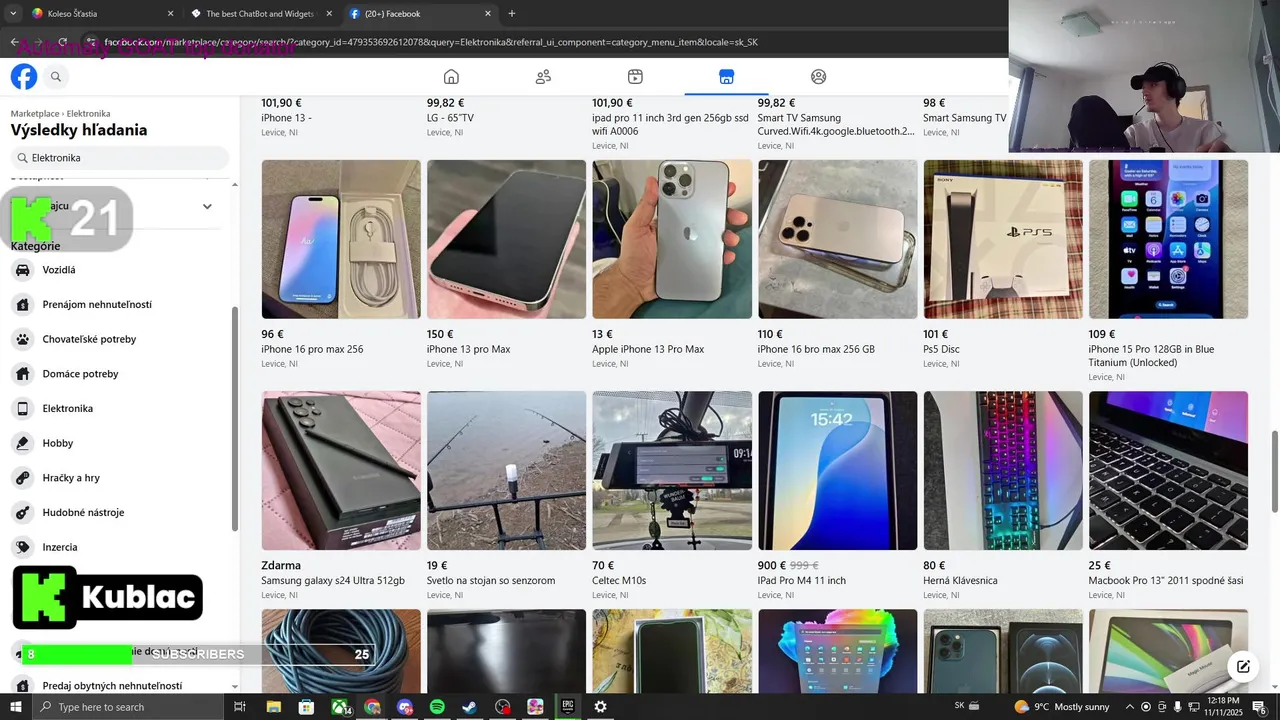
Task: Open Predaj obytných nehnuteľností category link
Action: coord(112,686)
